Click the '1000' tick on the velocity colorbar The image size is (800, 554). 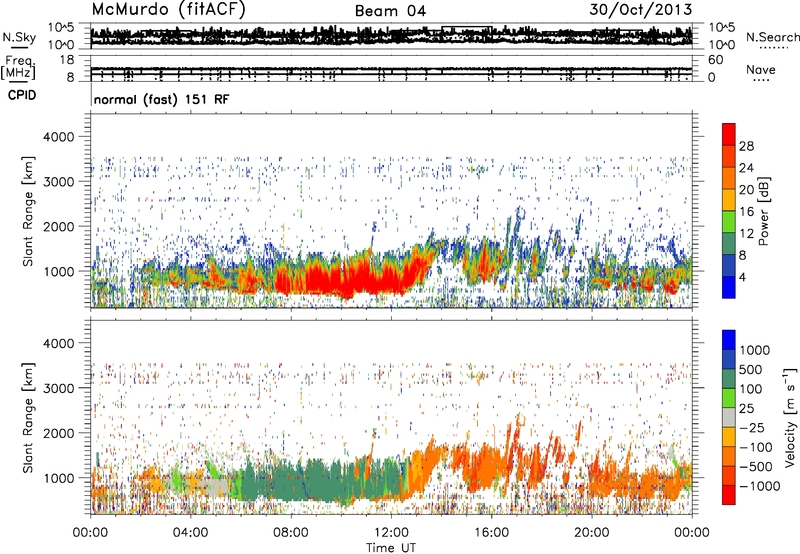754,350
